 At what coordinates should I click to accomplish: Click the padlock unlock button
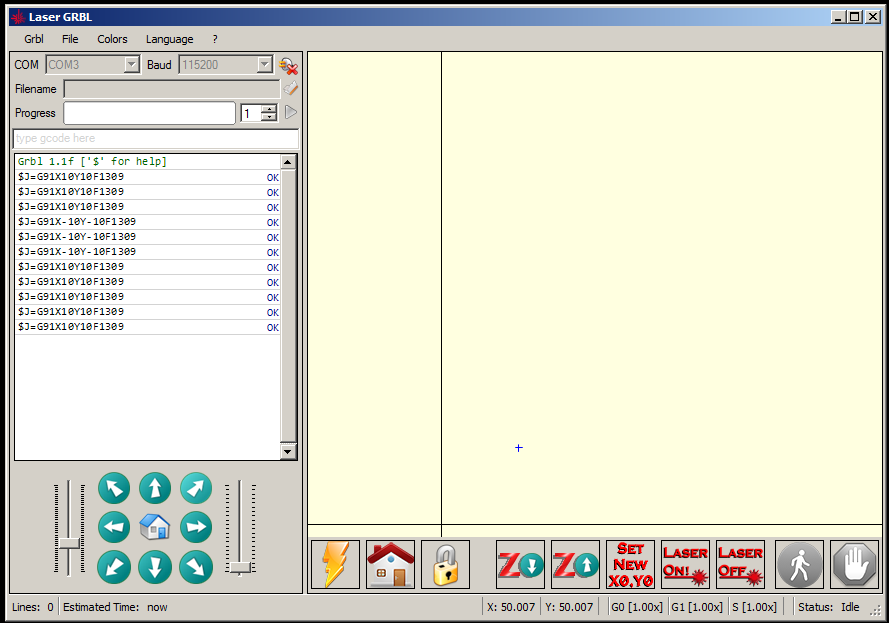(446, 565)
